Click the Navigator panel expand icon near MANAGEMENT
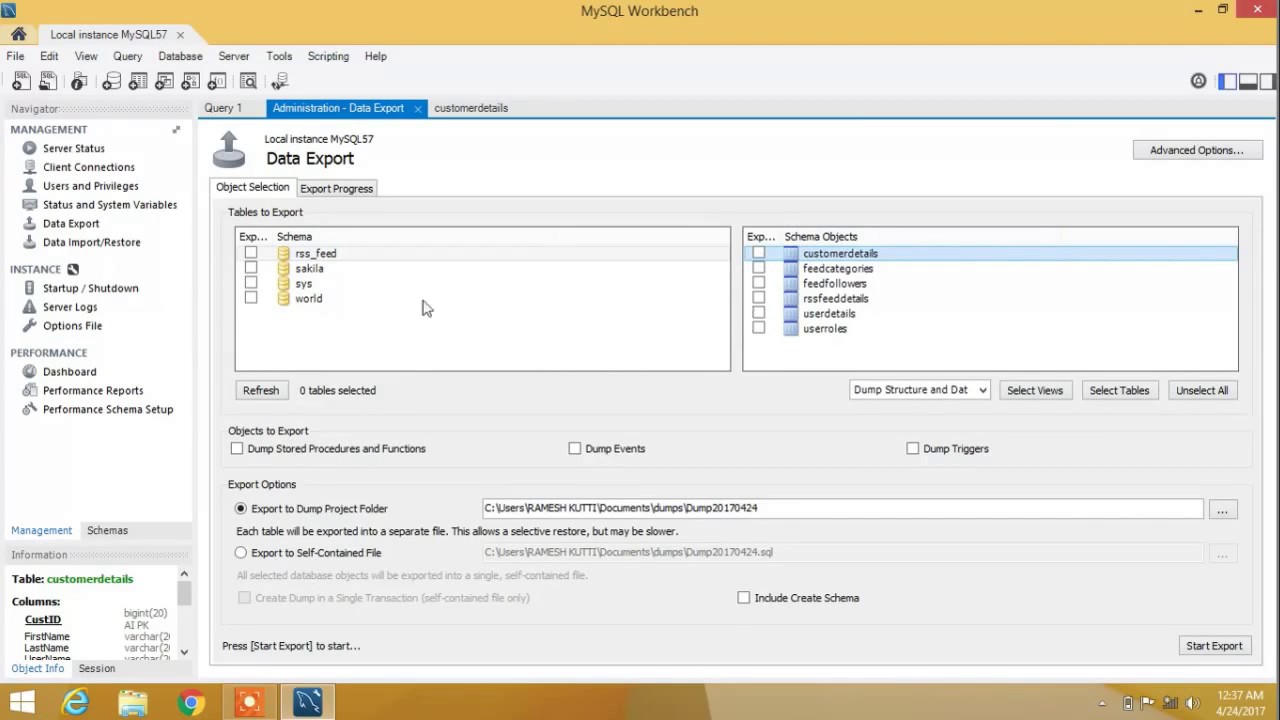This screenshot has height=720, width=1280. [176, 129]
